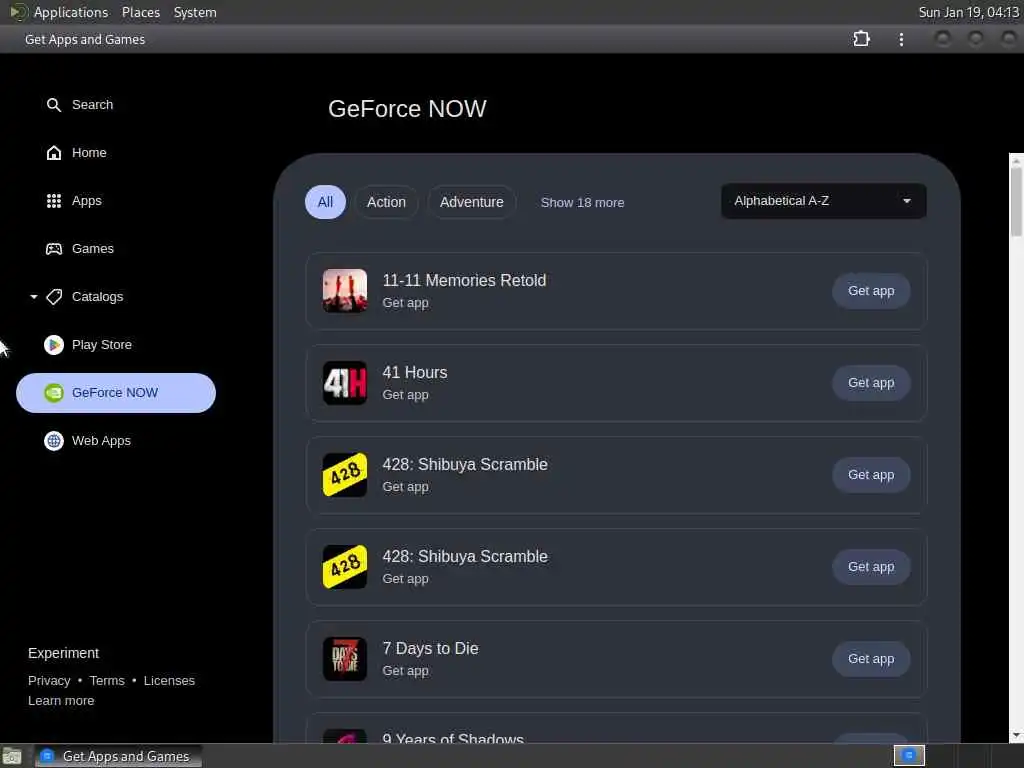Click Get Apps and Games taskbar entry
The width and height of the screenshot is (1024, 768).
[118, 756]
